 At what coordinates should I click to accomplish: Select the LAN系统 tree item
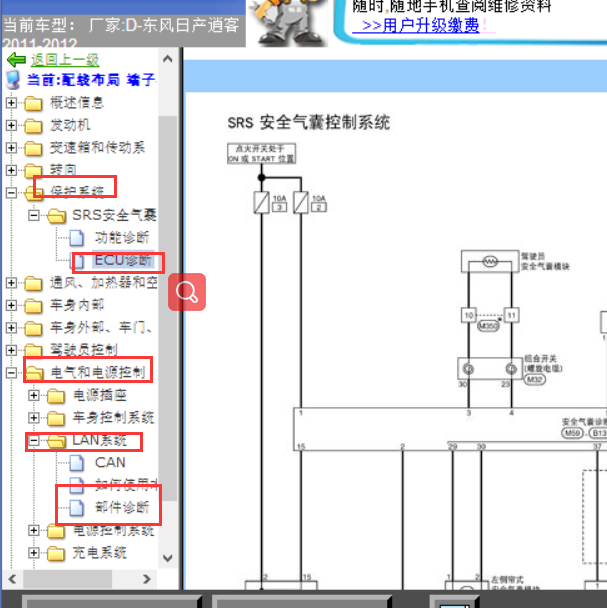click(100, 440)
